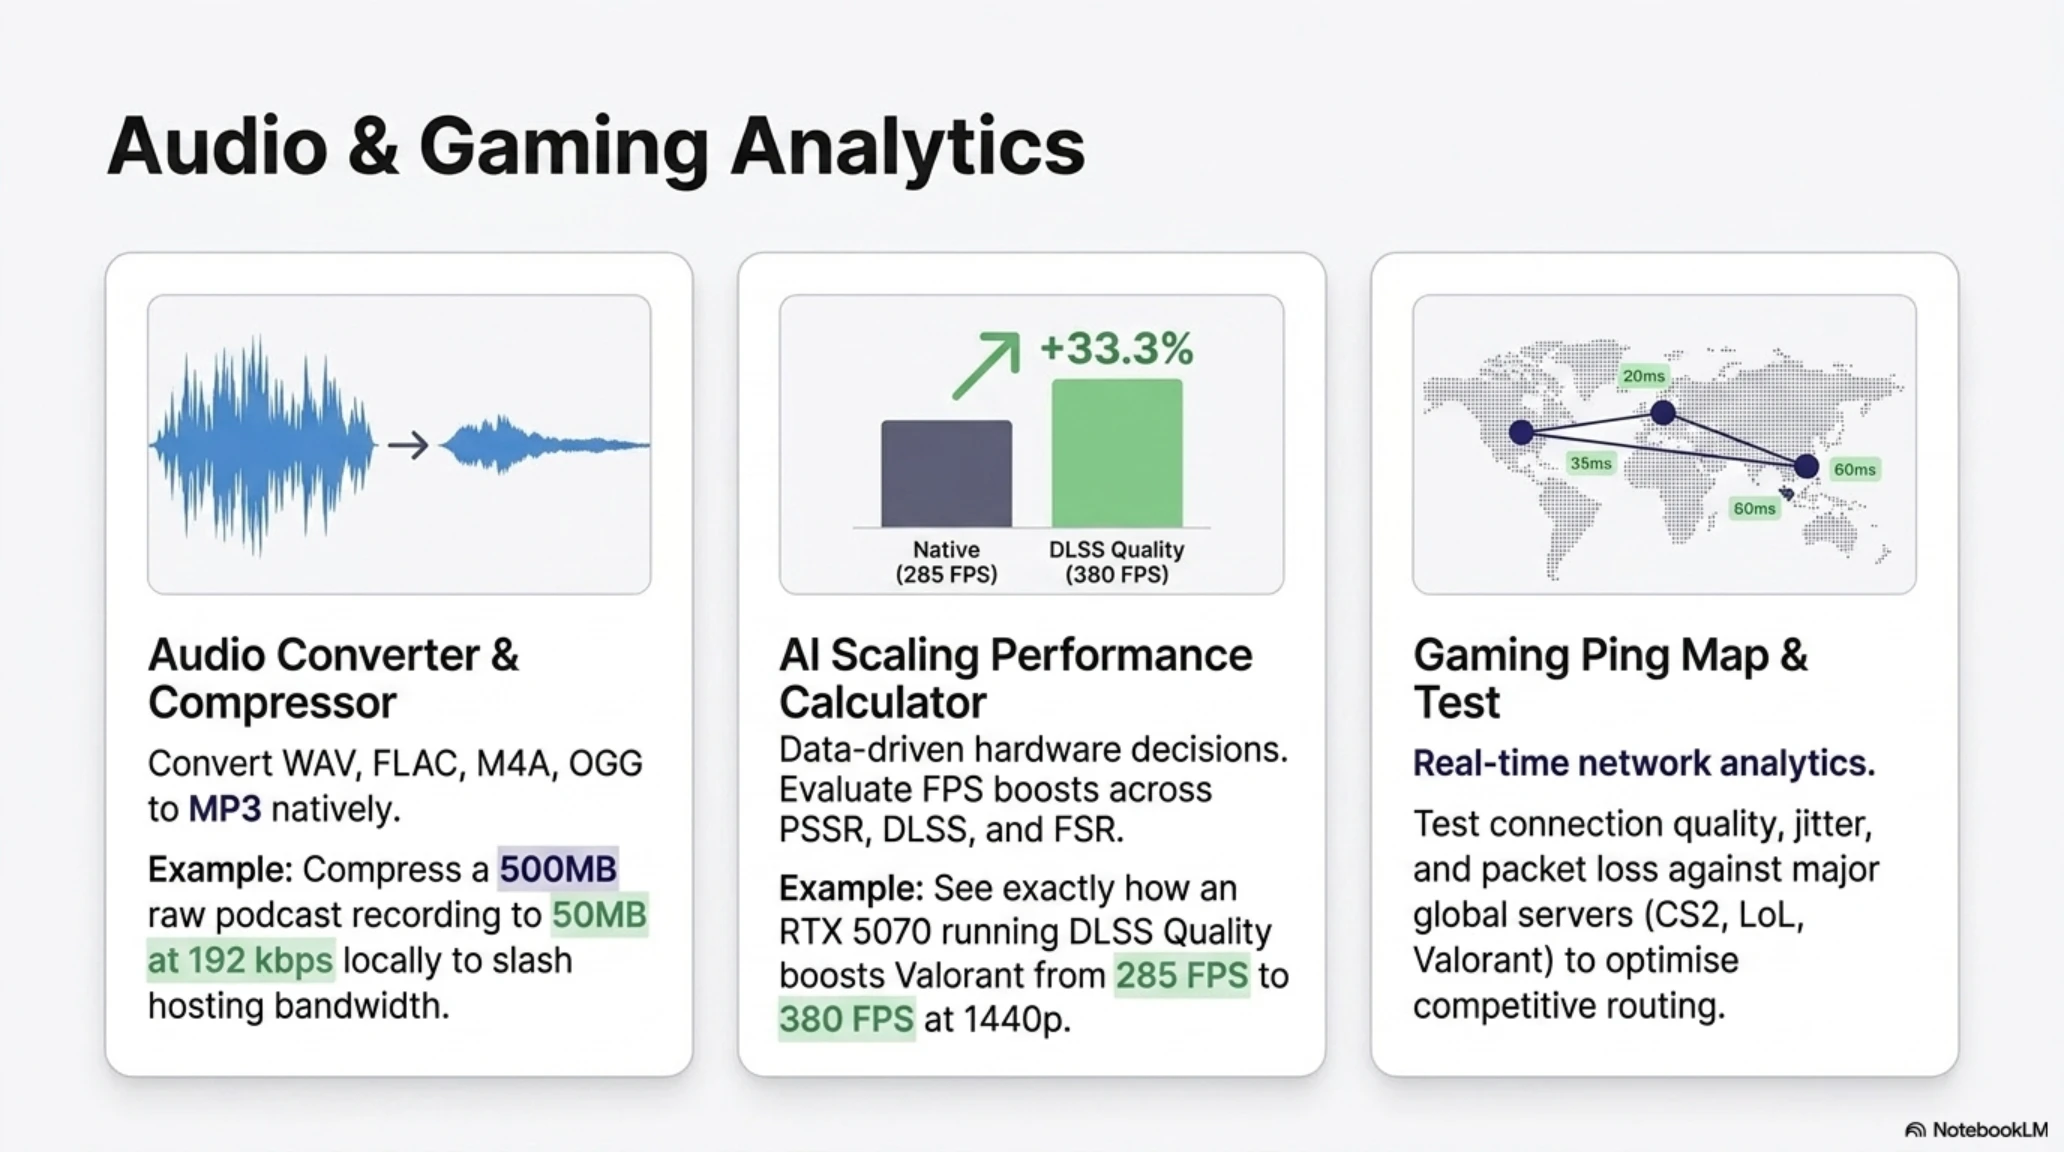Click the Europe ping node on map
This screenshot has height=1152, width=2064.
click(x=1663, y=412)
